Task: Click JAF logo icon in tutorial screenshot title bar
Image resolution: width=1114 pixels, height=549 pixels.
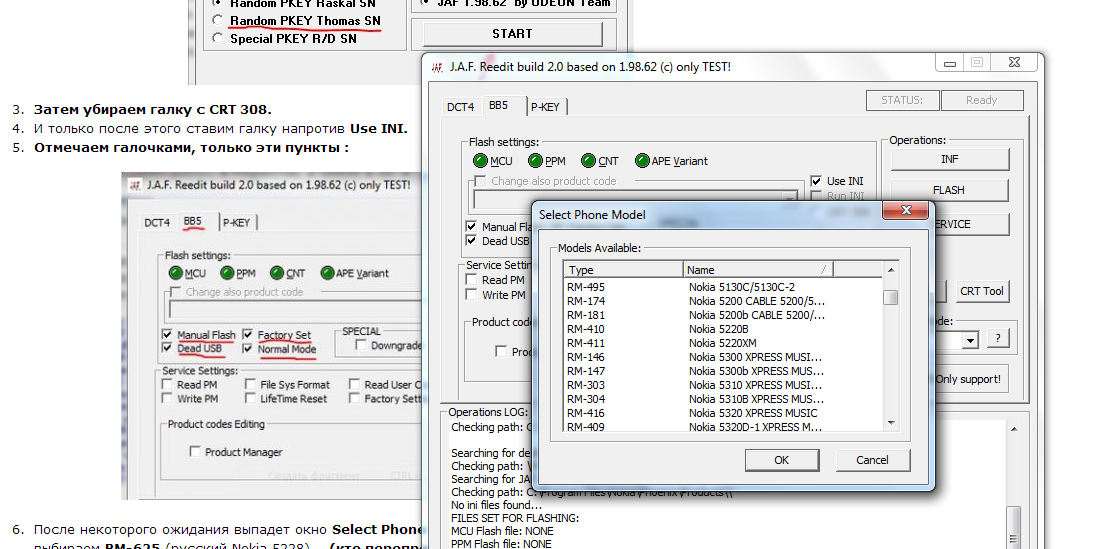Action: click(x=135, y=185)
